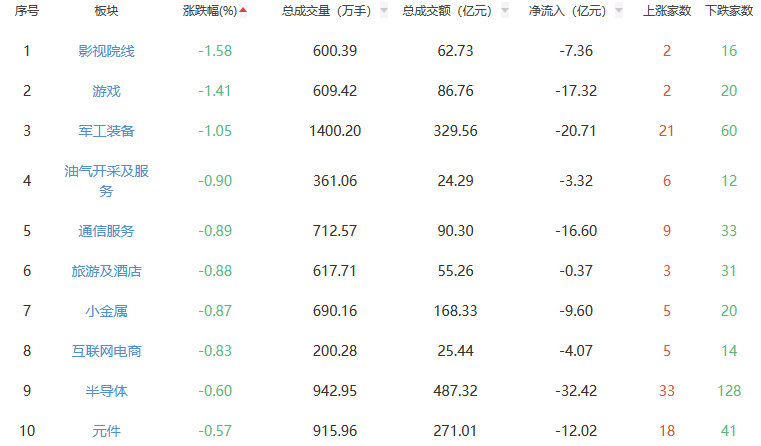Image resolution: width=761 pixels, height=446 pixels.
Task: Click the sort arrow next to 总成交量 (万手)
Action: pyautogui.click(x=384, y=11)
